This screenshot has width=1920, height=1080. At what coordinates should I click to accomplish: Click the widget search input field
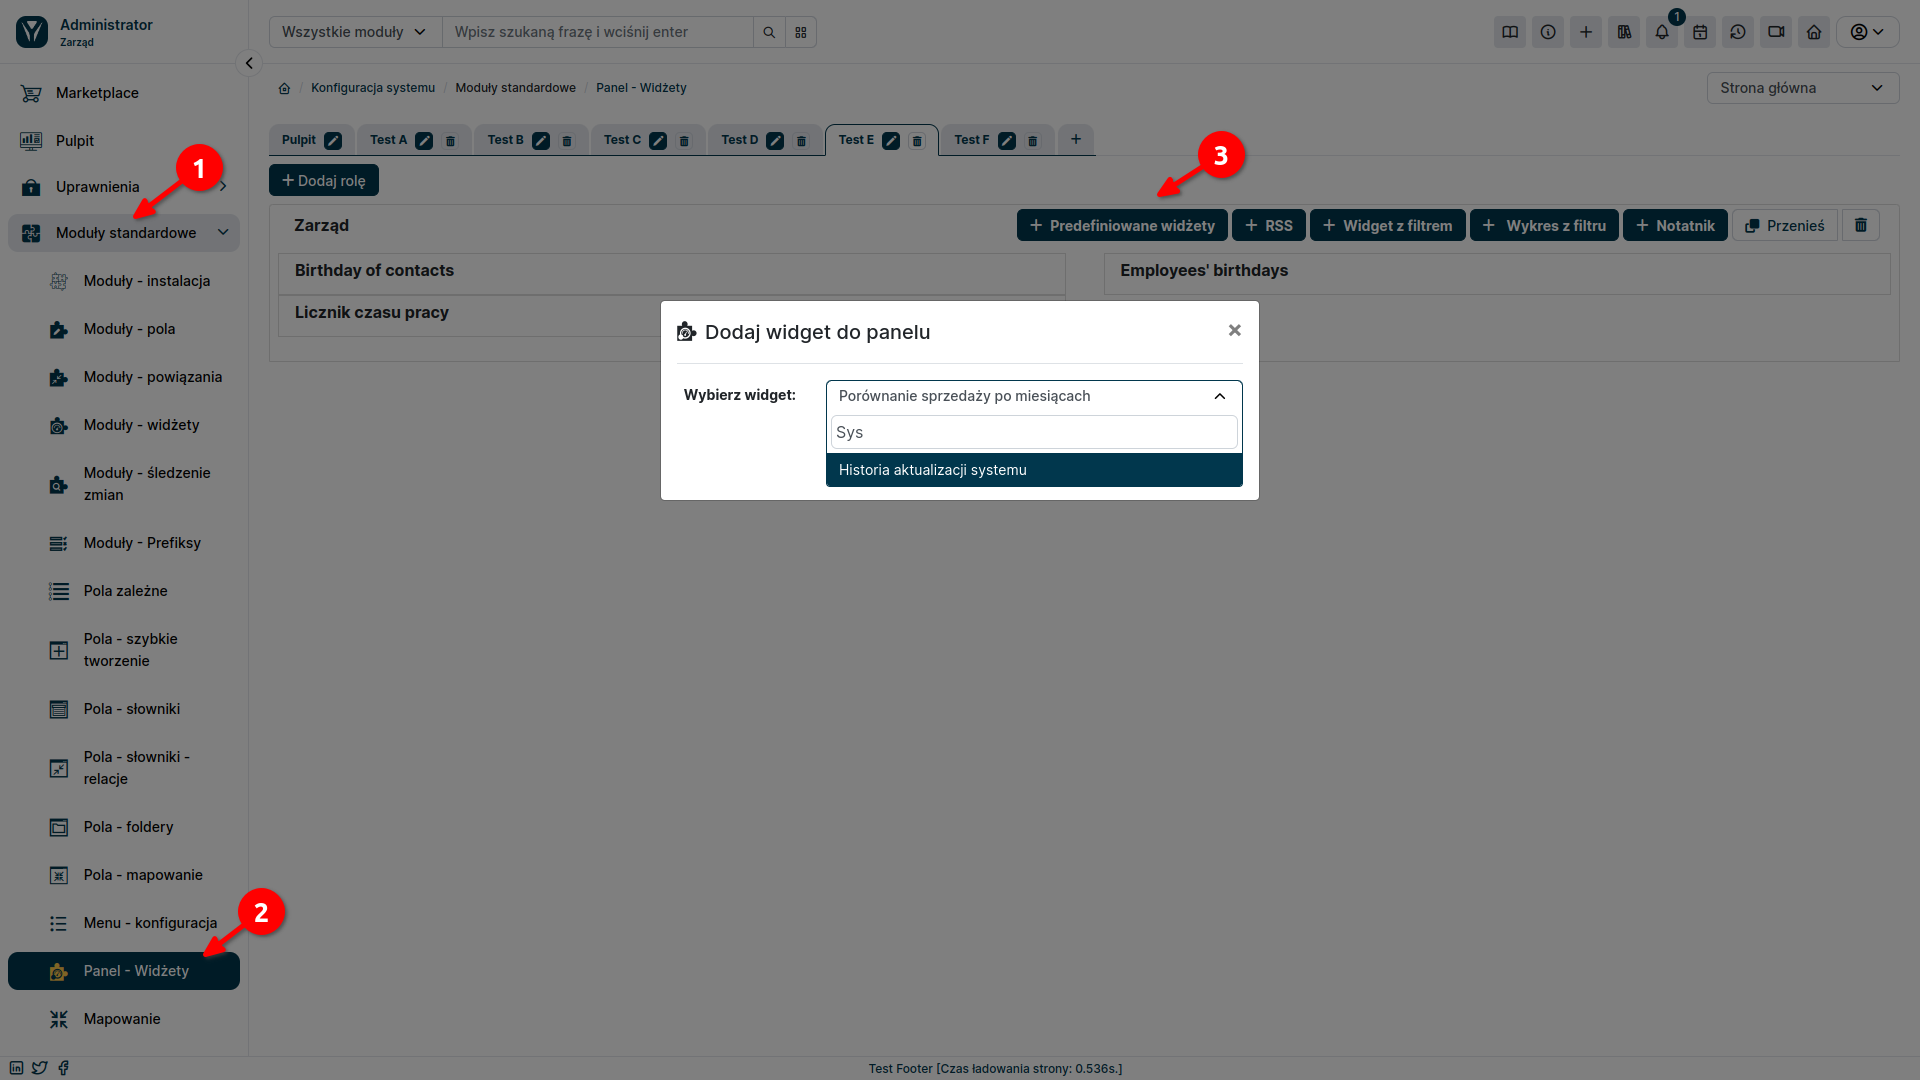(1033, 431)
